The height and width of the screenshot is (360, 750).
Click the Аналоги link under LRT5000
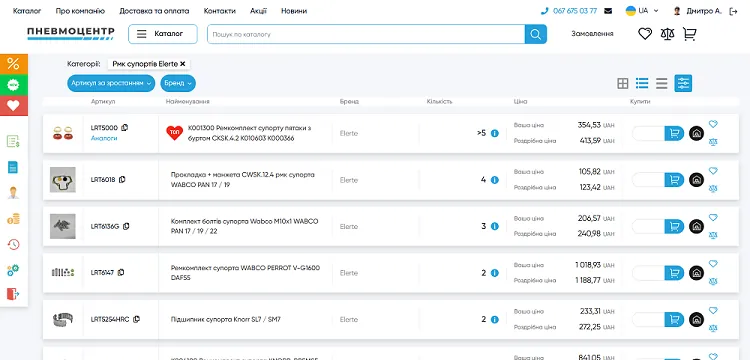click(x=104, y=138)
